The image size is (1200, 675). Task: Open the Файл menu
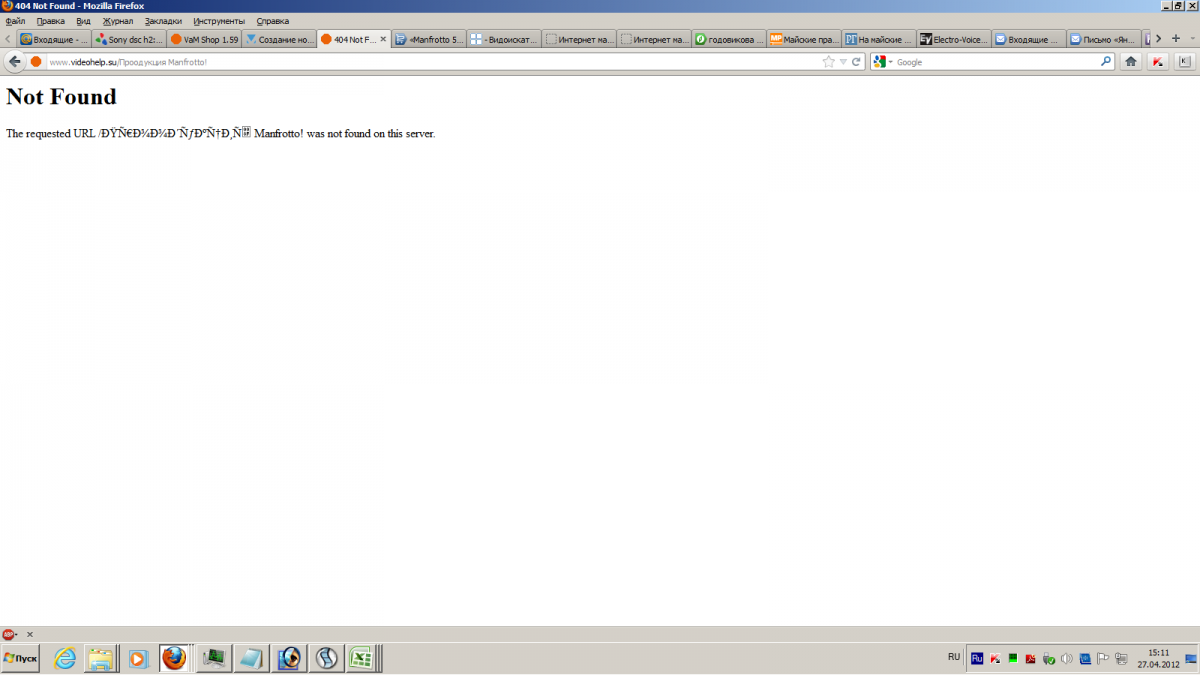coord(15,21)
